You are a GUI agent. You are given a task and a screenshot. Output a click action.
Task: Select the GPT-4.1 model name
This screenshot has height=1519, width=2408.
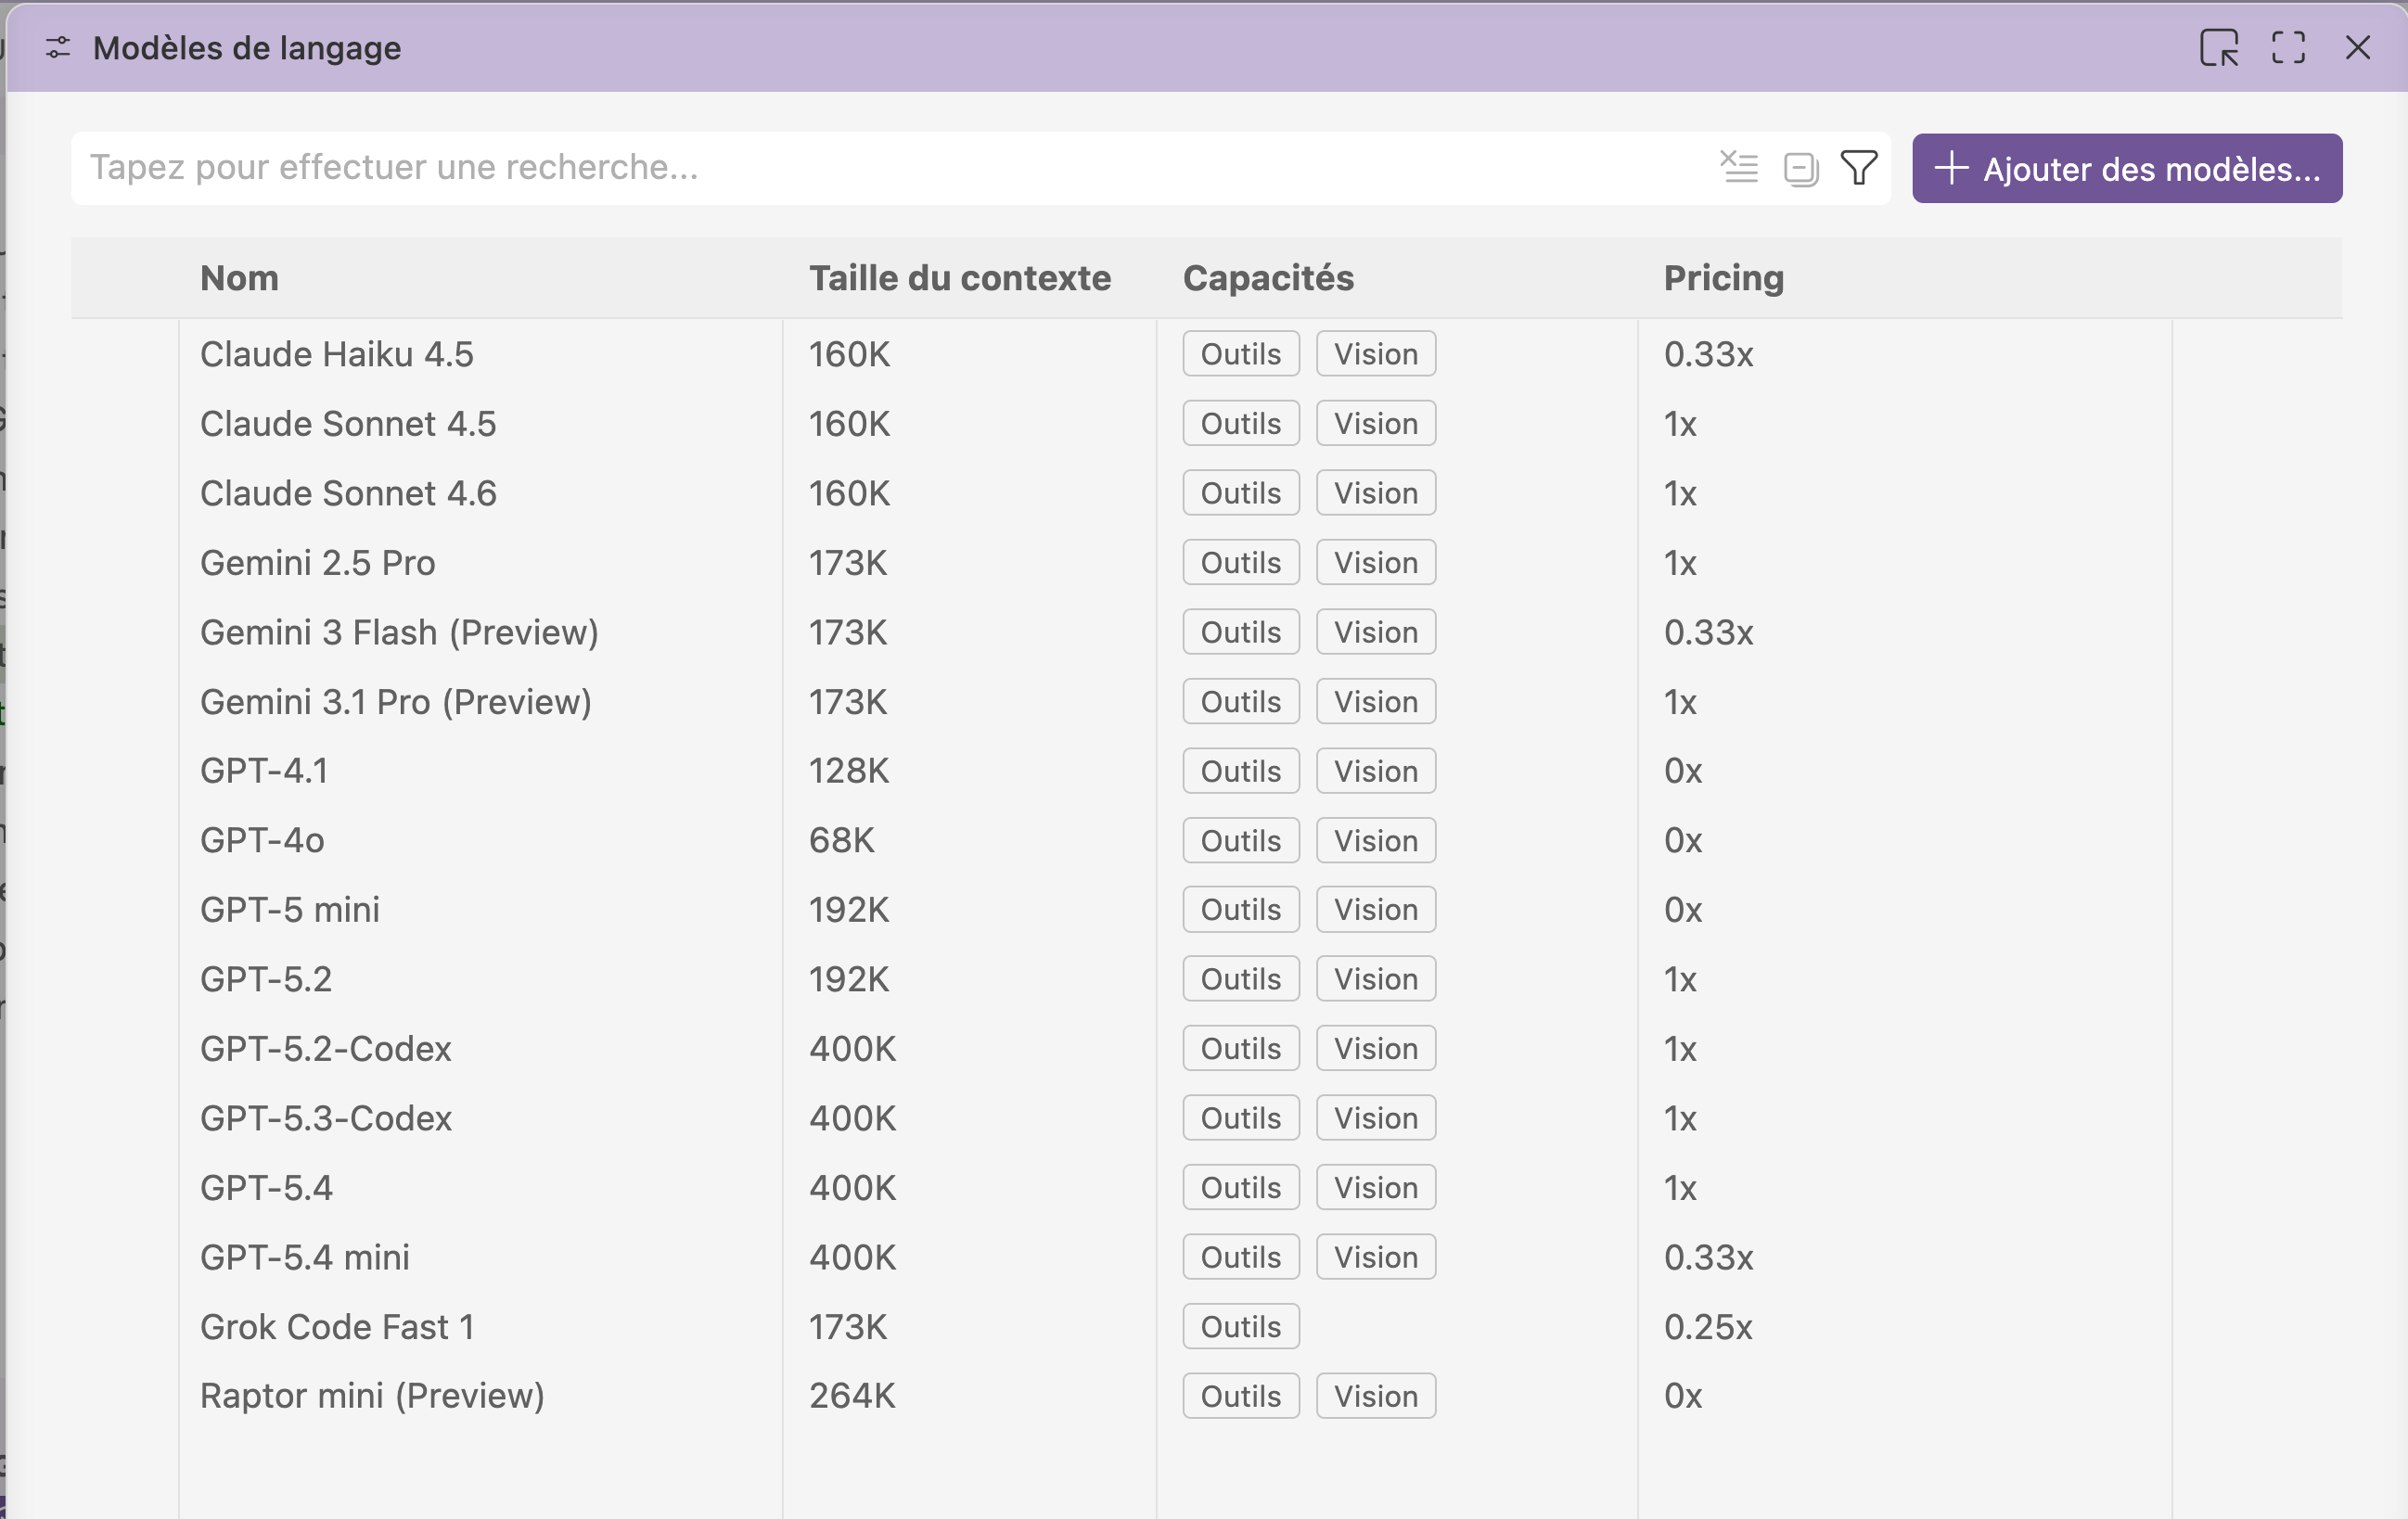click(x=264, y=771)
